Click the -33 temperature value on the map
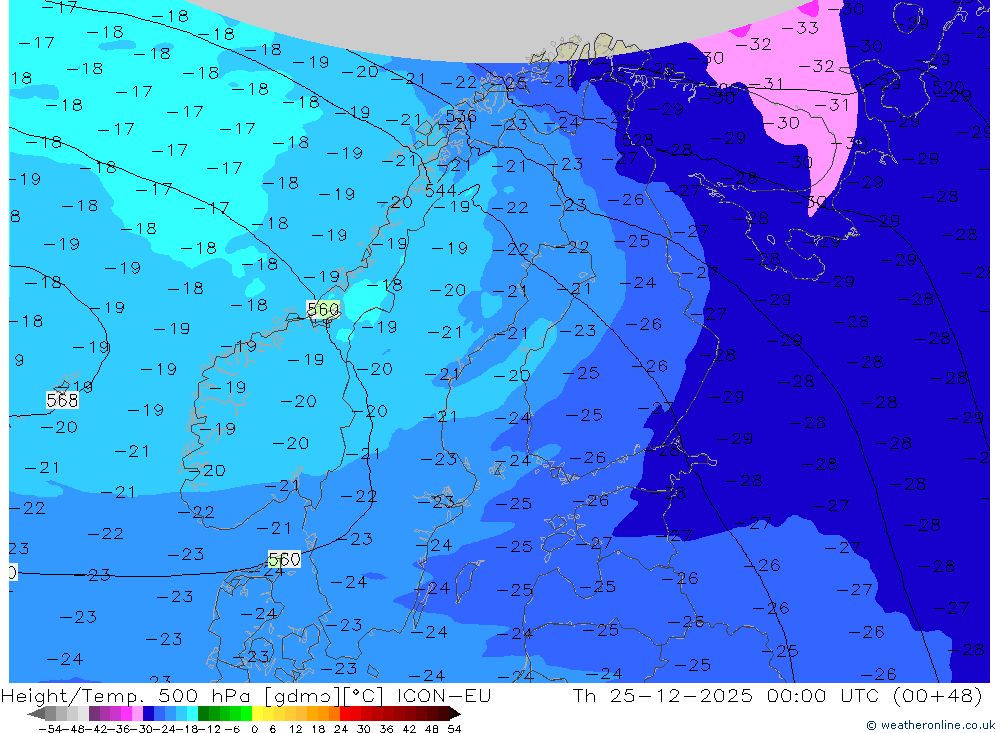The image size is (1000, 733). click(800, 27)
